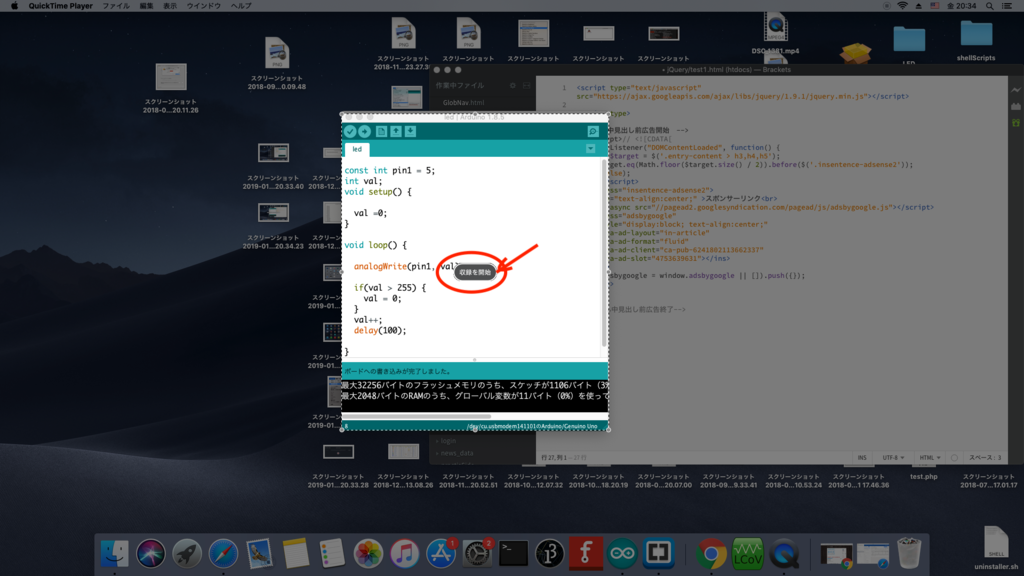Click the Wi-Fi status icon

903,6
